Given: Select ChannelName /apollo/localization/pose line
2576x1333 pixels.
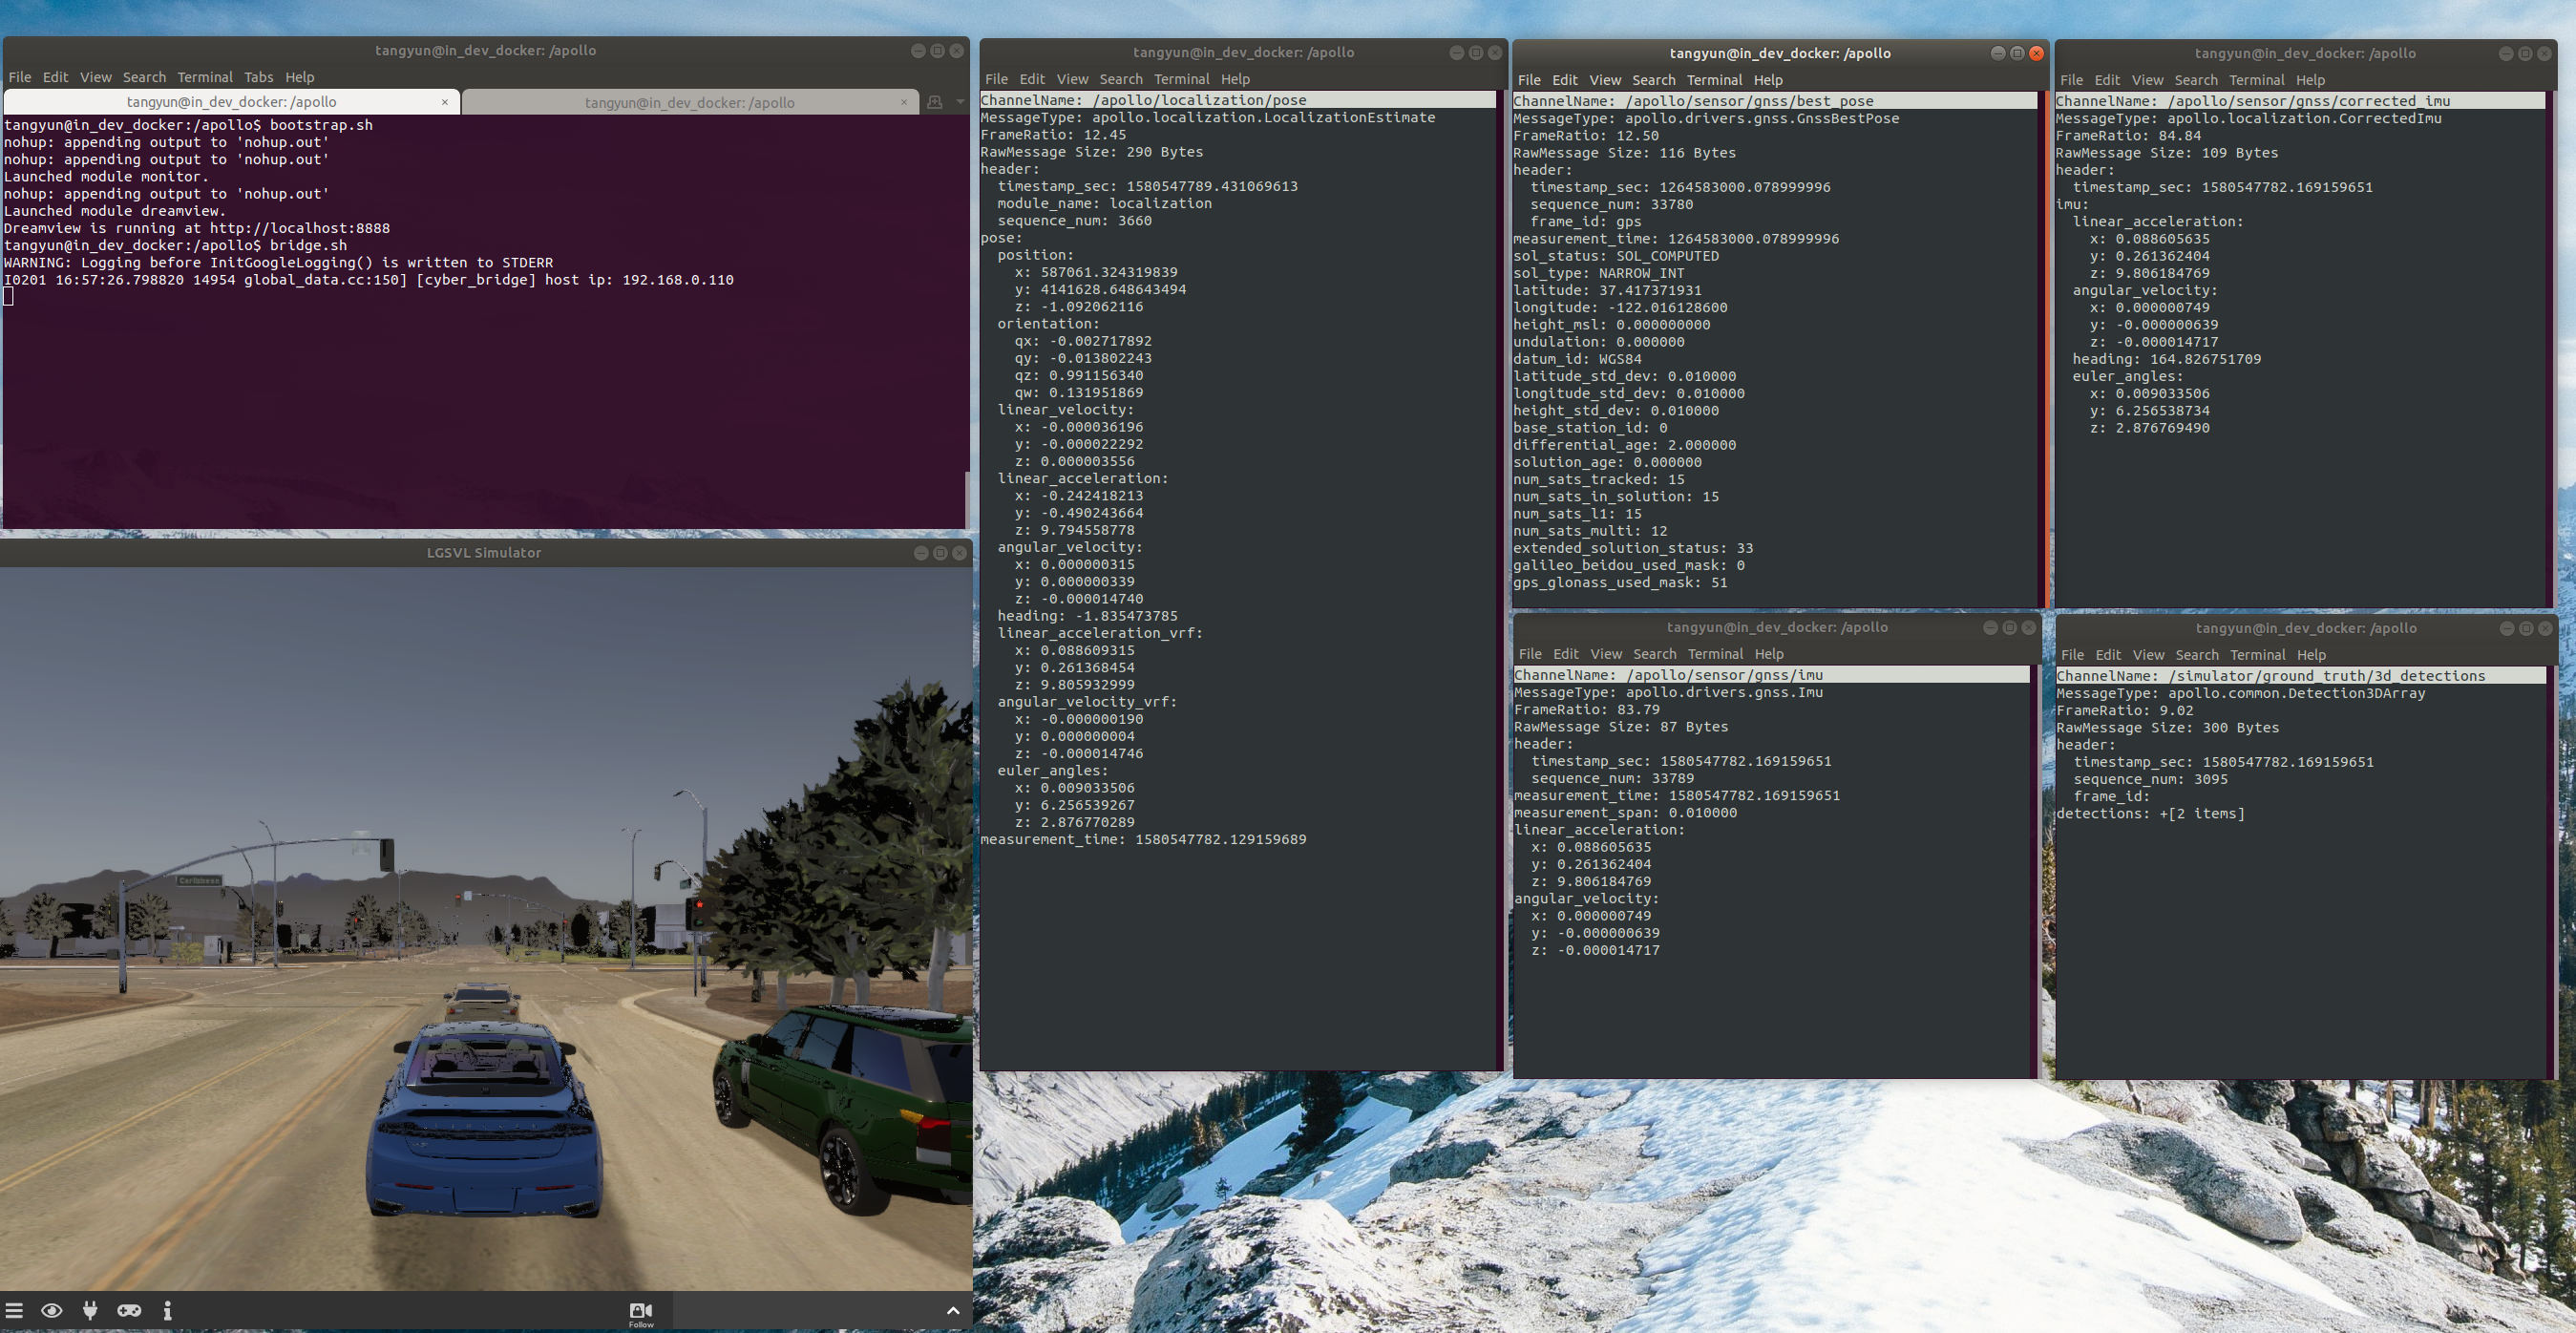Looking at the screenshot, I should (x=1238, y=100).
